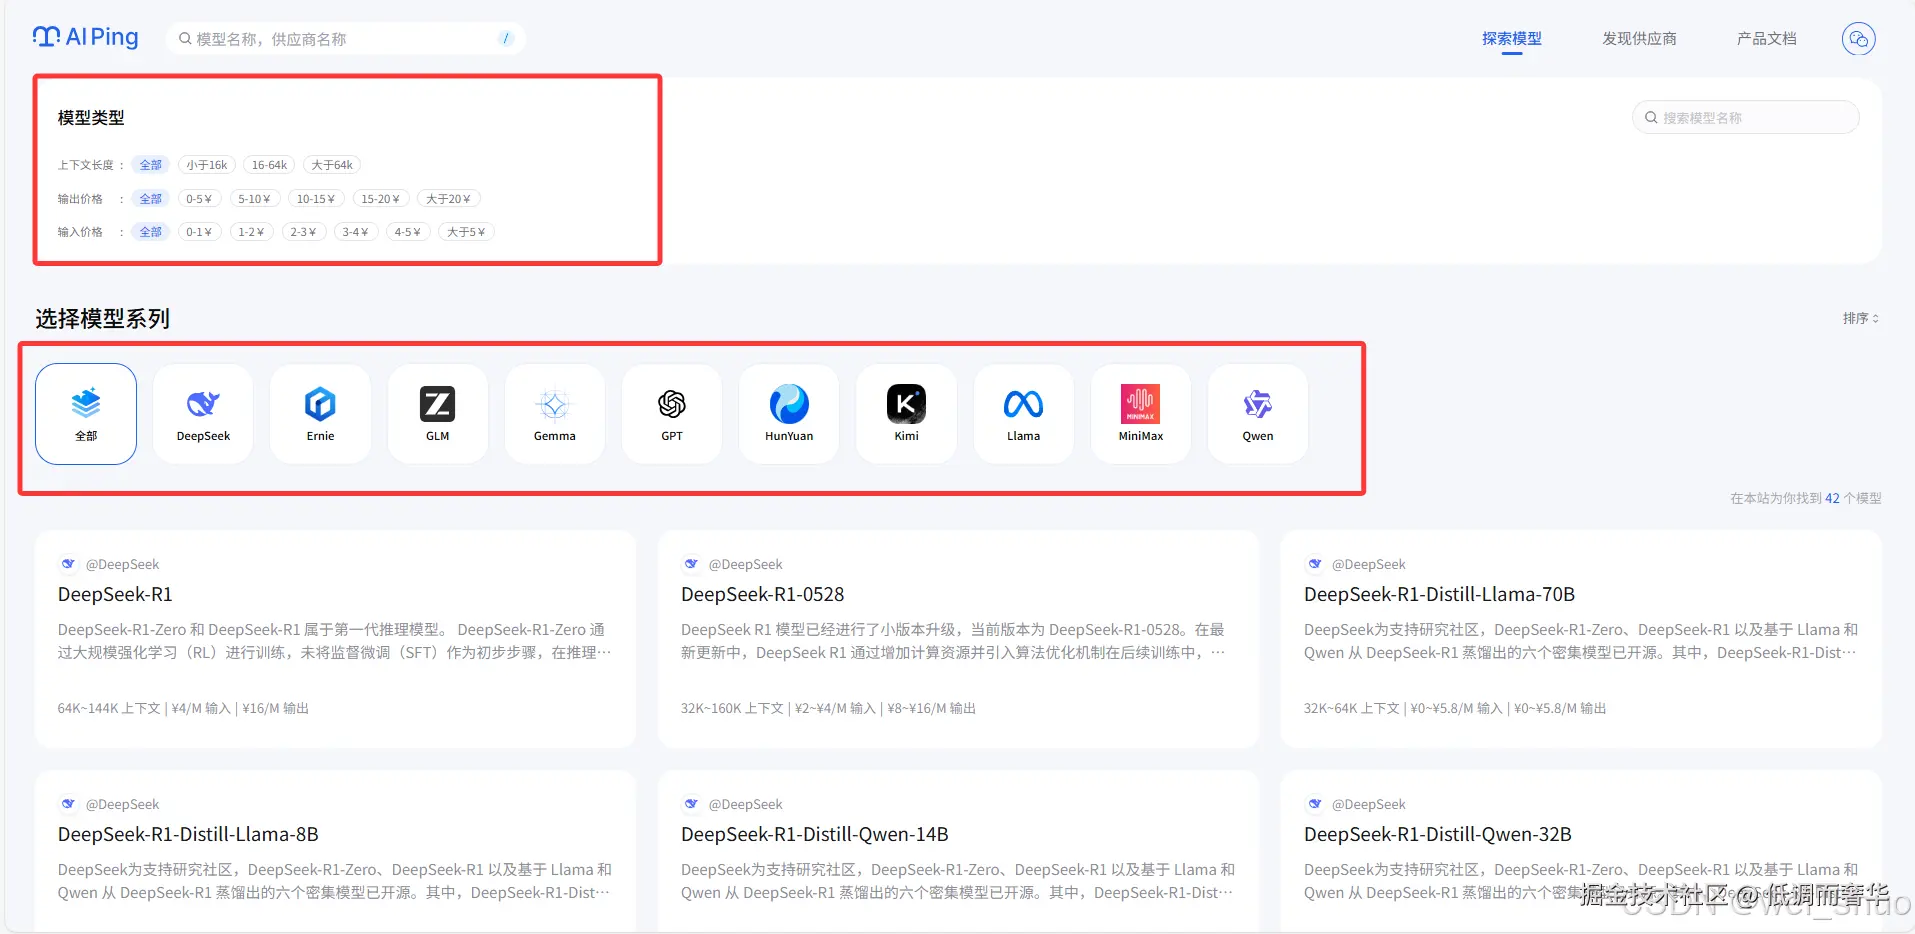Pick the Gemma series icon
Image resolution: width=1915 pixels, height=934 pixels.
554,404
